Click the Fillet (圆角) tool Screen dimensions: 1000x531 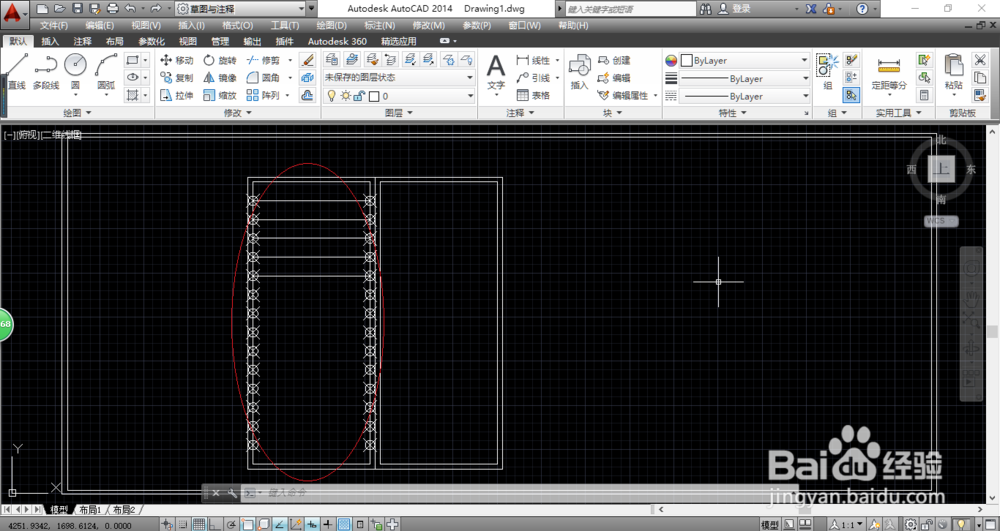click(263, 78)
